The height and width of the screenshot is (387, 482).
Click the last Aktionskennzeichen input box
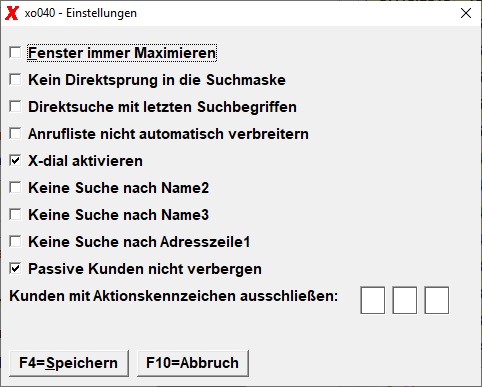[x=437, y=300]
